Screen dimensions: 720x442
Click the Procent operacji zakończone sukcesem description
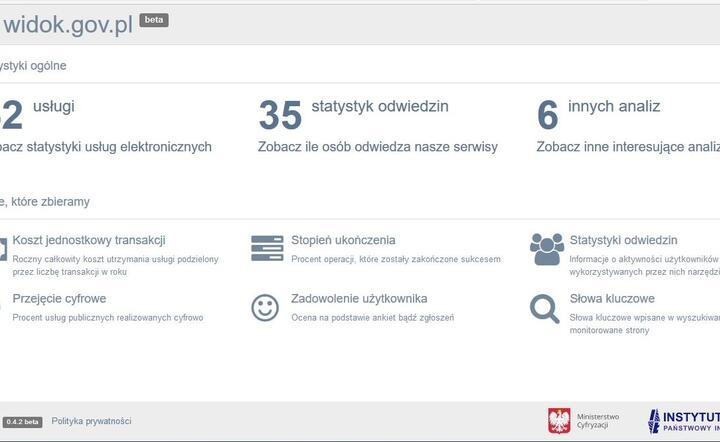[x=396, y=259]
